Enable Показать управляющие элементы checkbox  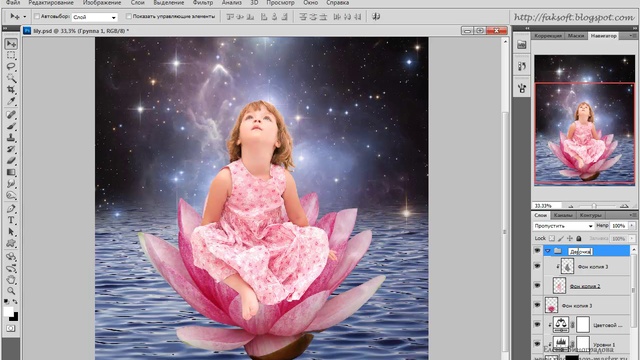(x=129, y=16)
